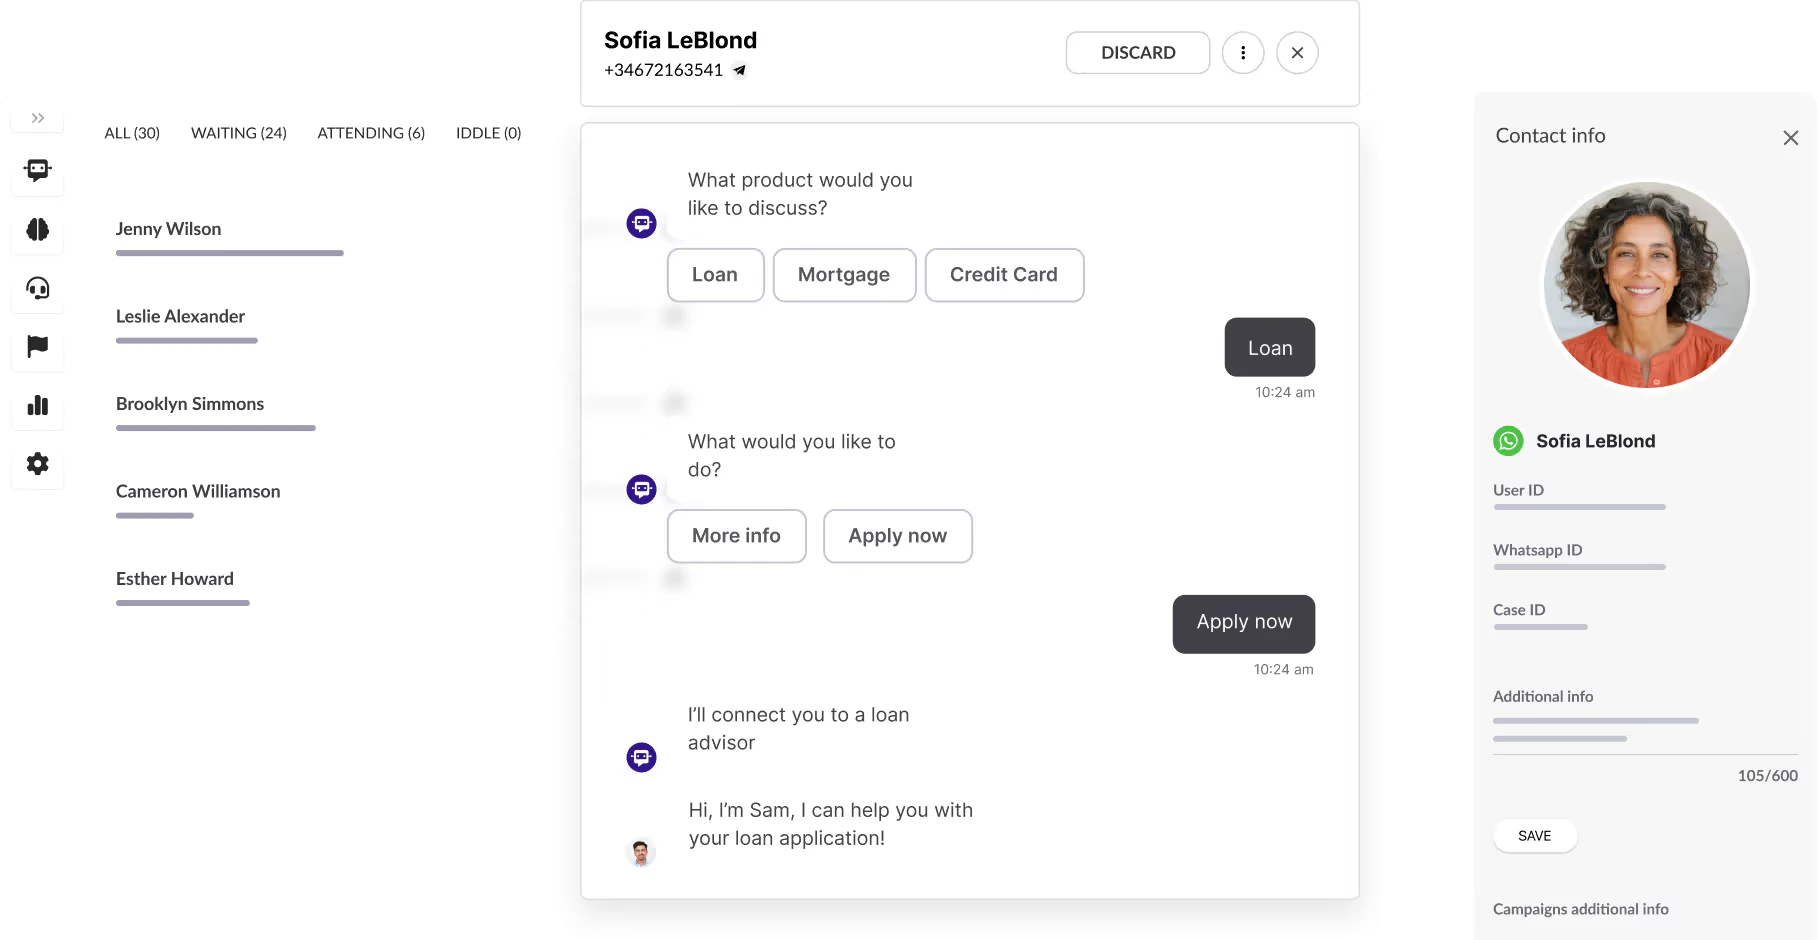Click Jenny Wilson's conversation in the list
Viewport: 1818px width, 940px height.
pyautogui.click(x=168, y=229)
